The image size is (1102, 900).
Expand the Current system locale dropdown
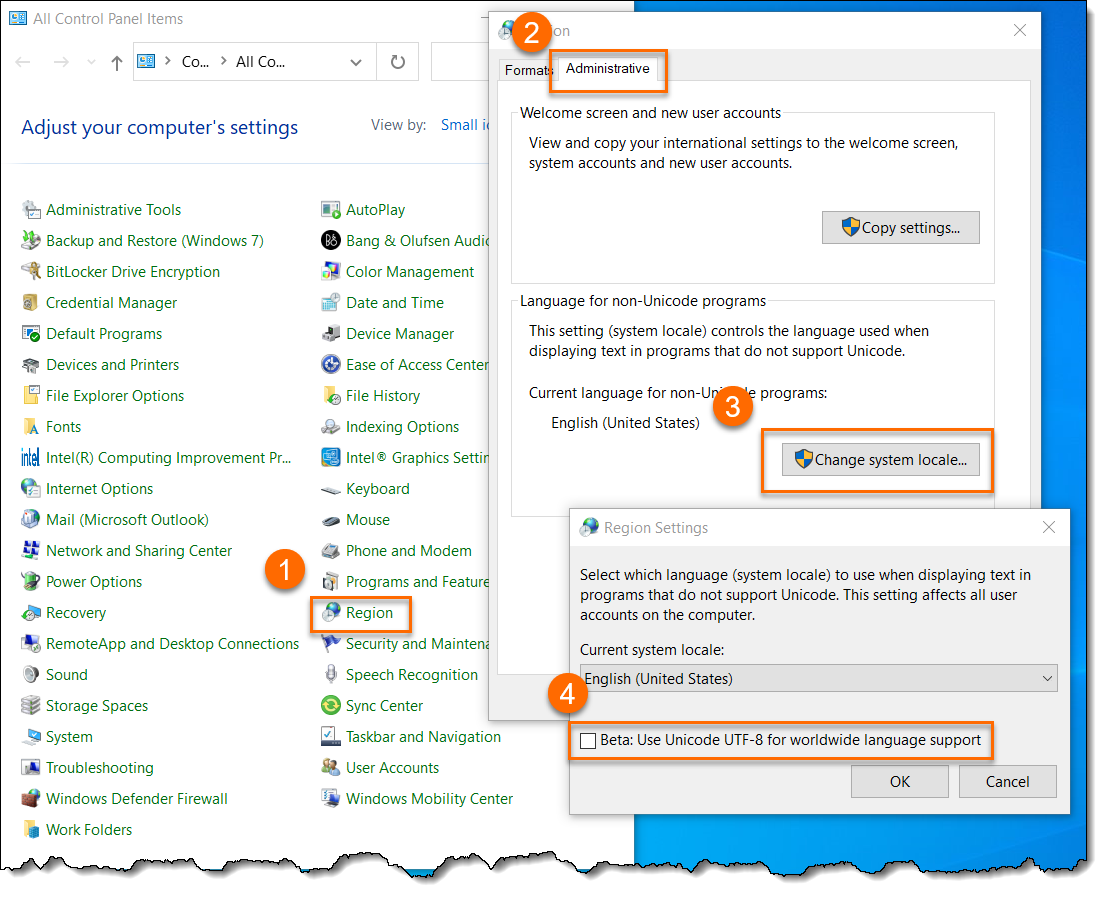pyautogui.click(x=818, y=679)
